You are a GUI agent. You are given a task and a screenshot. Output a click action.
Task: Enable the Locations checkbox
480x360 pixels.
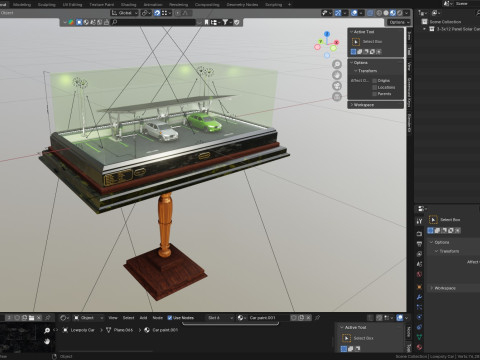(375, 87)
